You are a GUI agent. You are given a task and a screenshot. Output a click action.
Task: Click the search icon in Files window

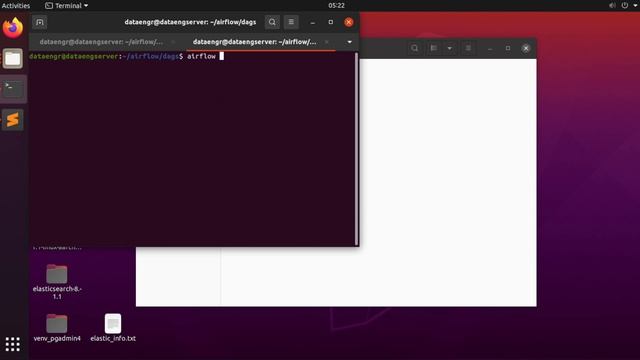415,48
